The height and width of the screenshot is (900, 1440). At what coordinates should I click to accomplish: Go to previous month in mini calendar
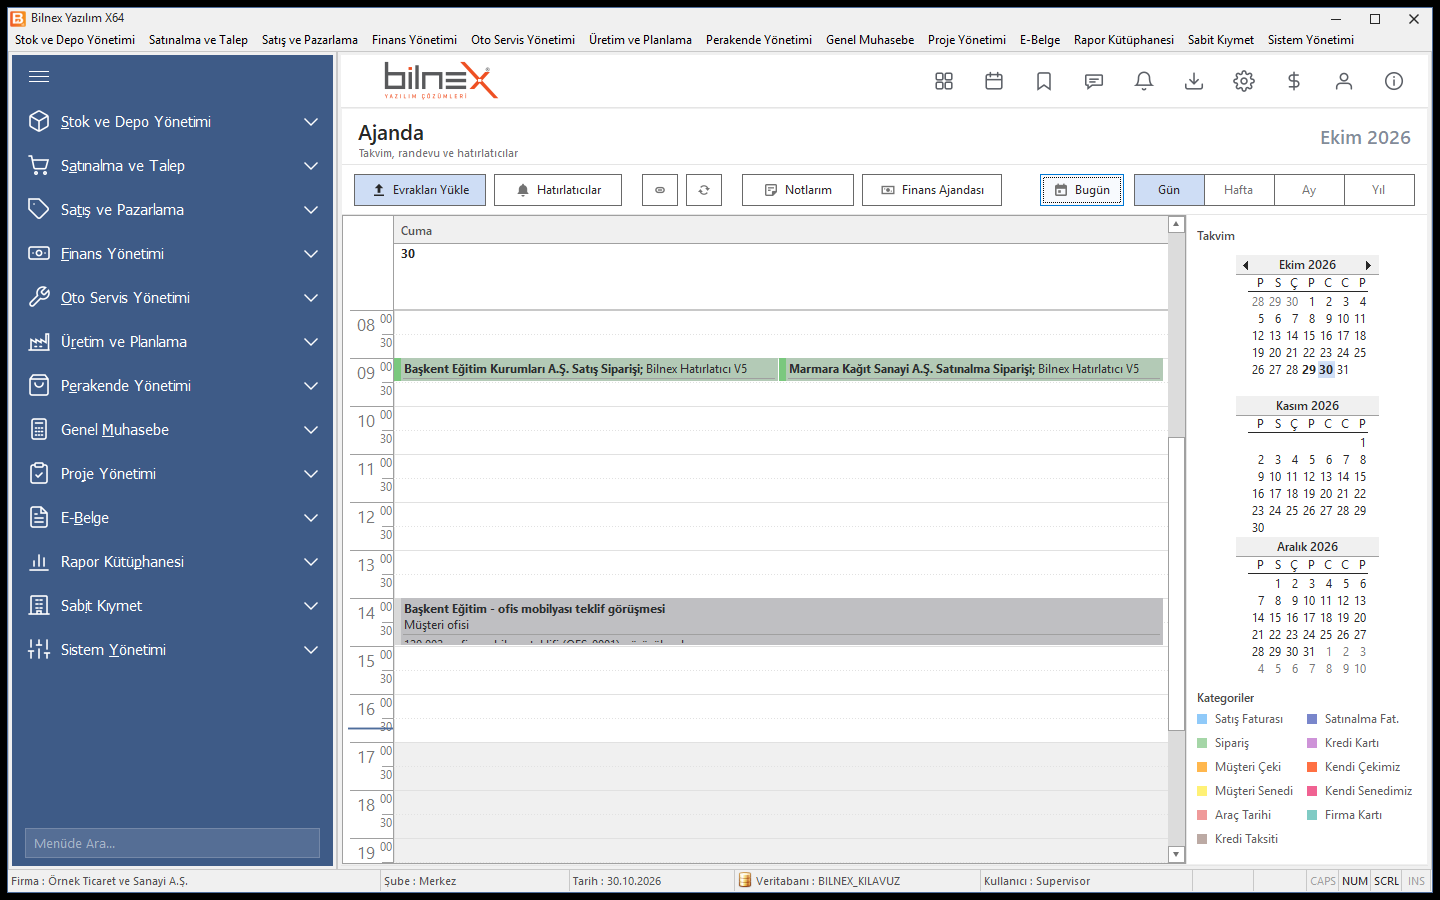point(1246,265)
